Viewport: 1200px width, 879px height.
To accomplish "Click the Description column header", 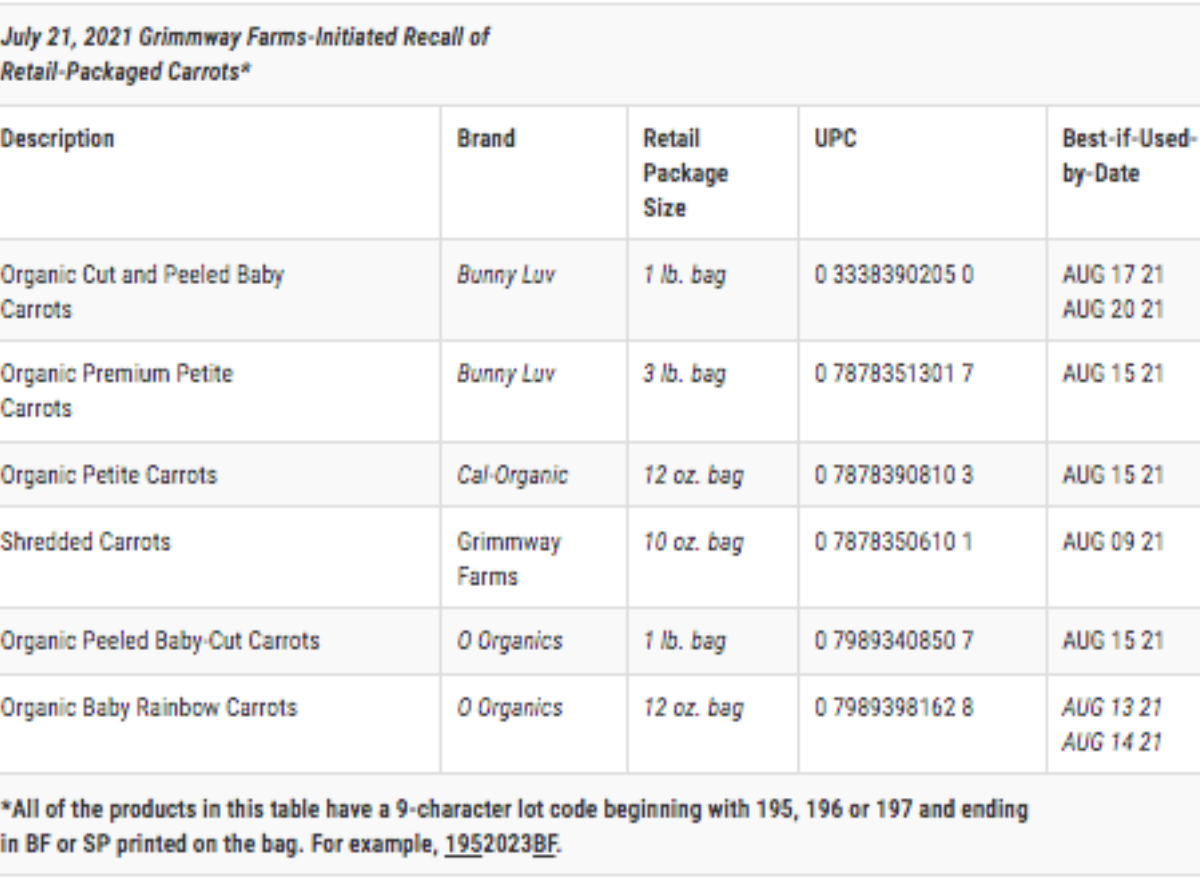I will pos(57,139).
